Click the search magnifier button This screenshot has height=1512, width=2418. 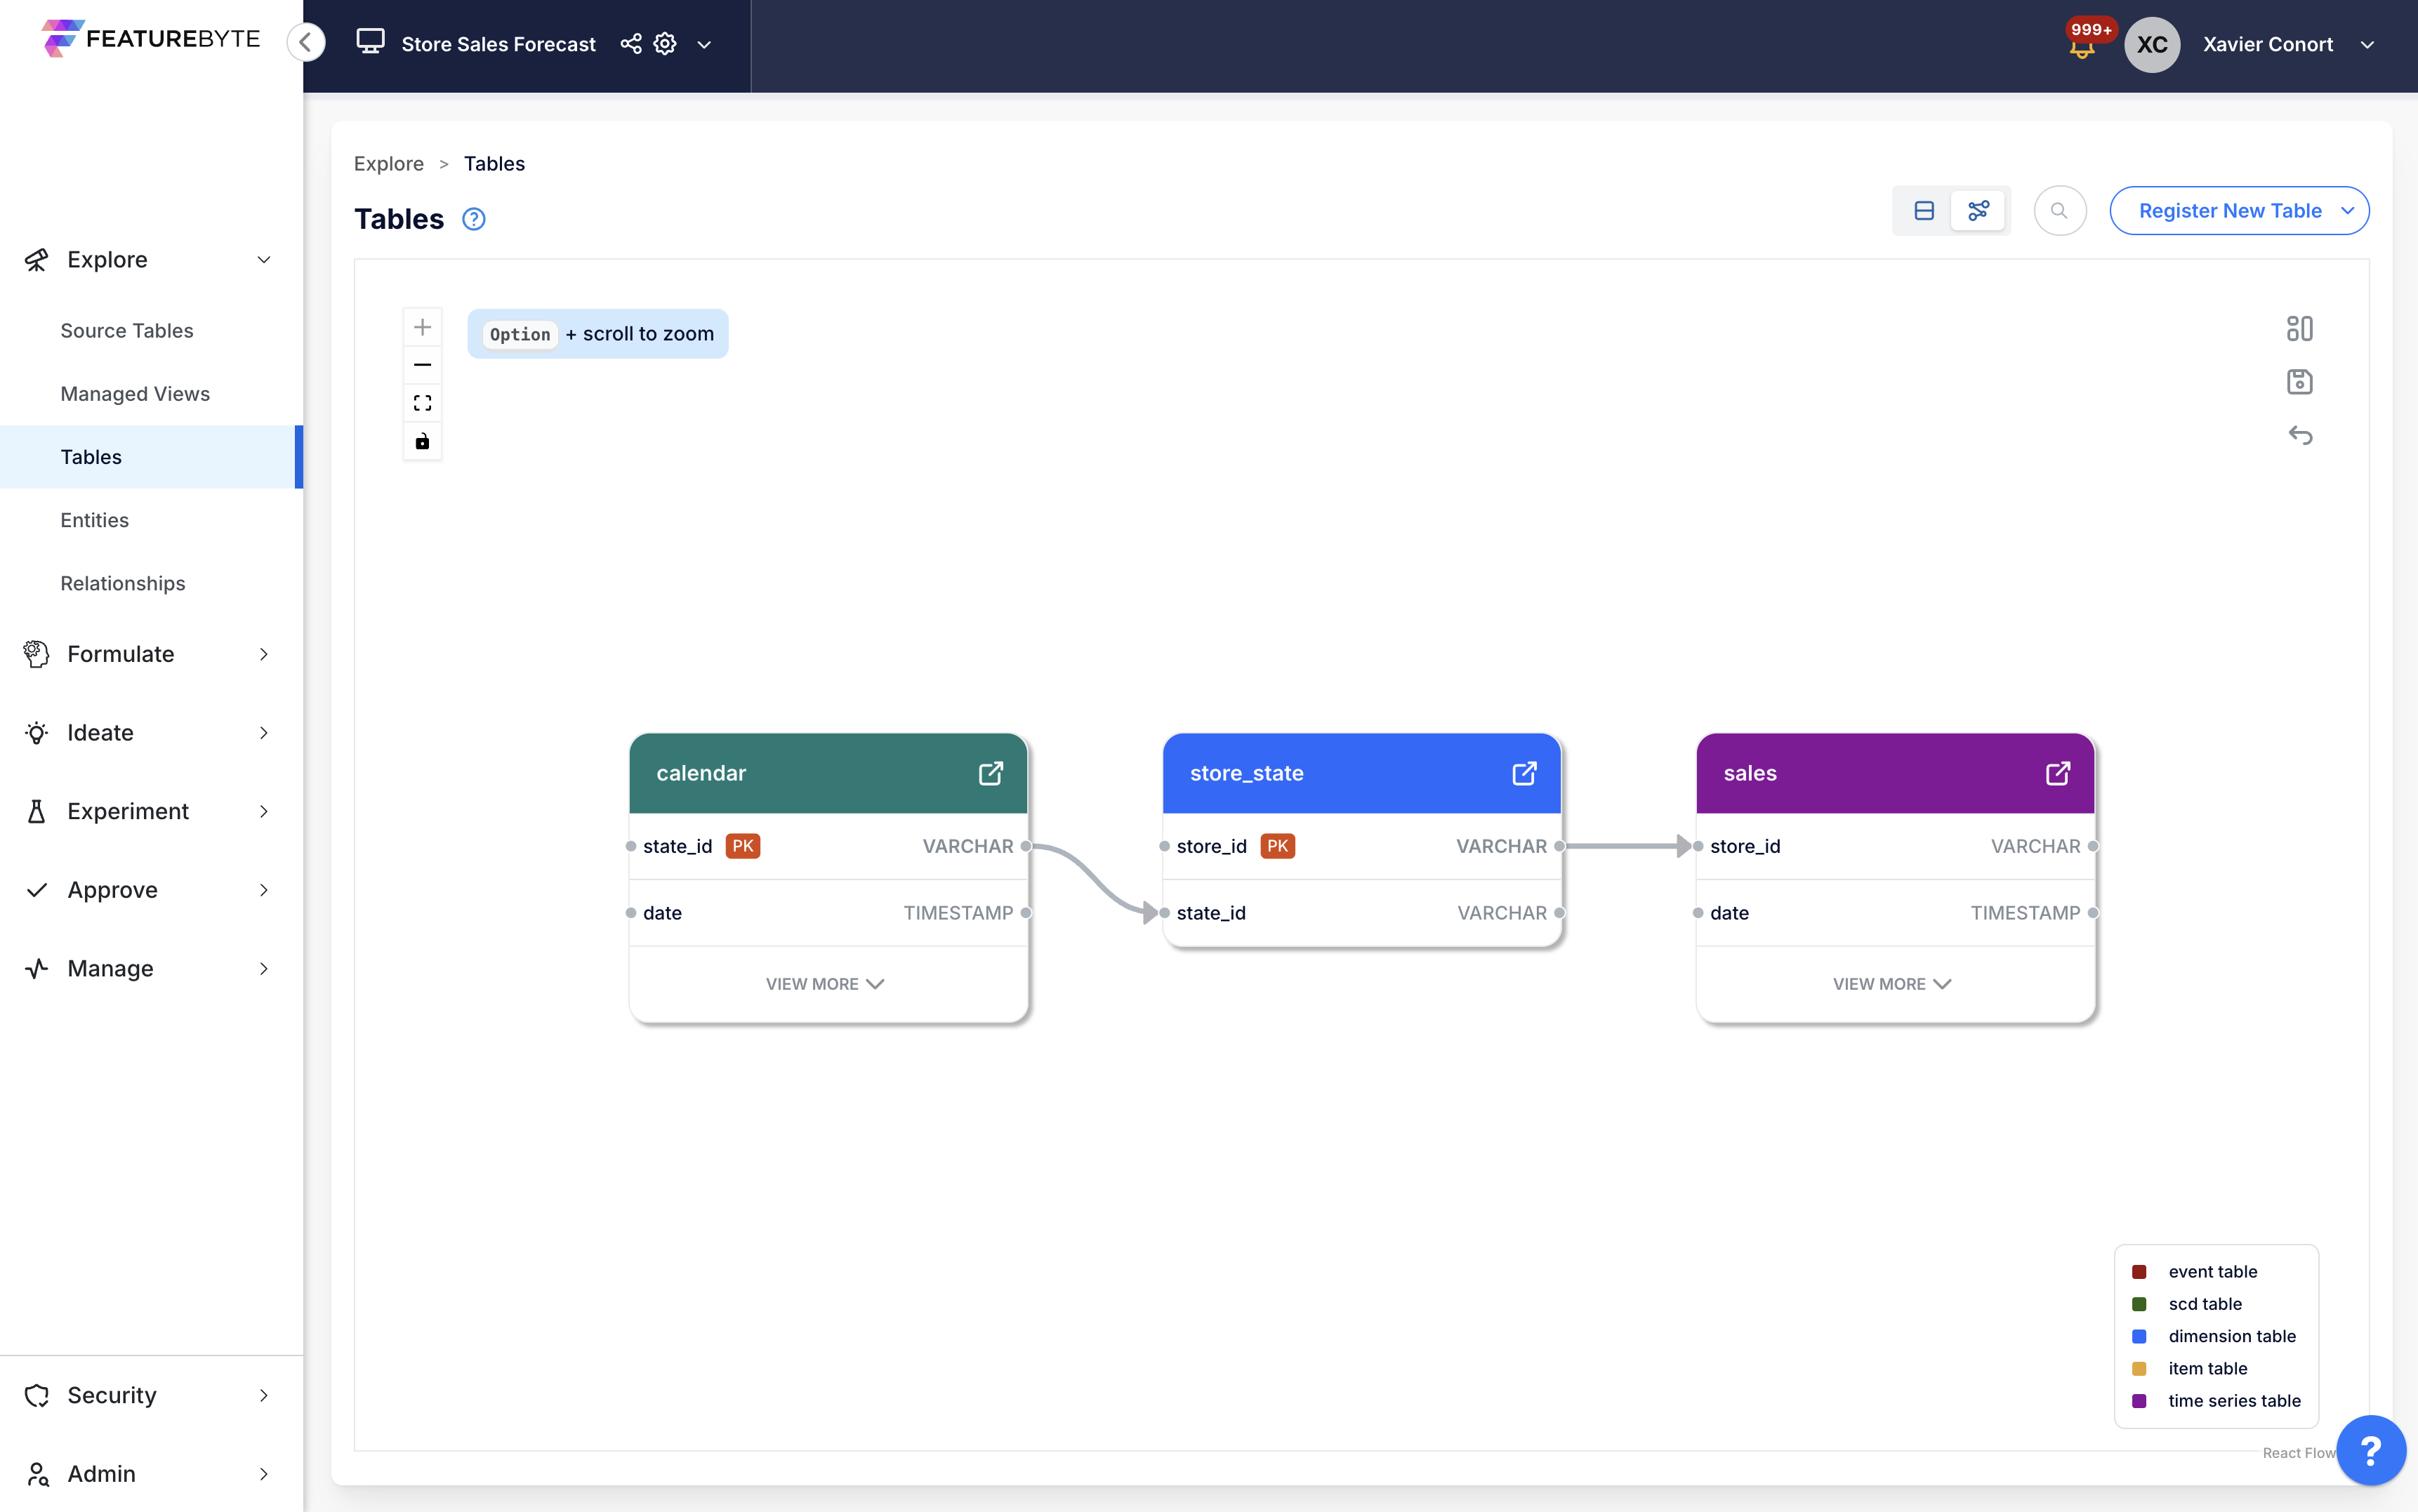pos(2059,211)
